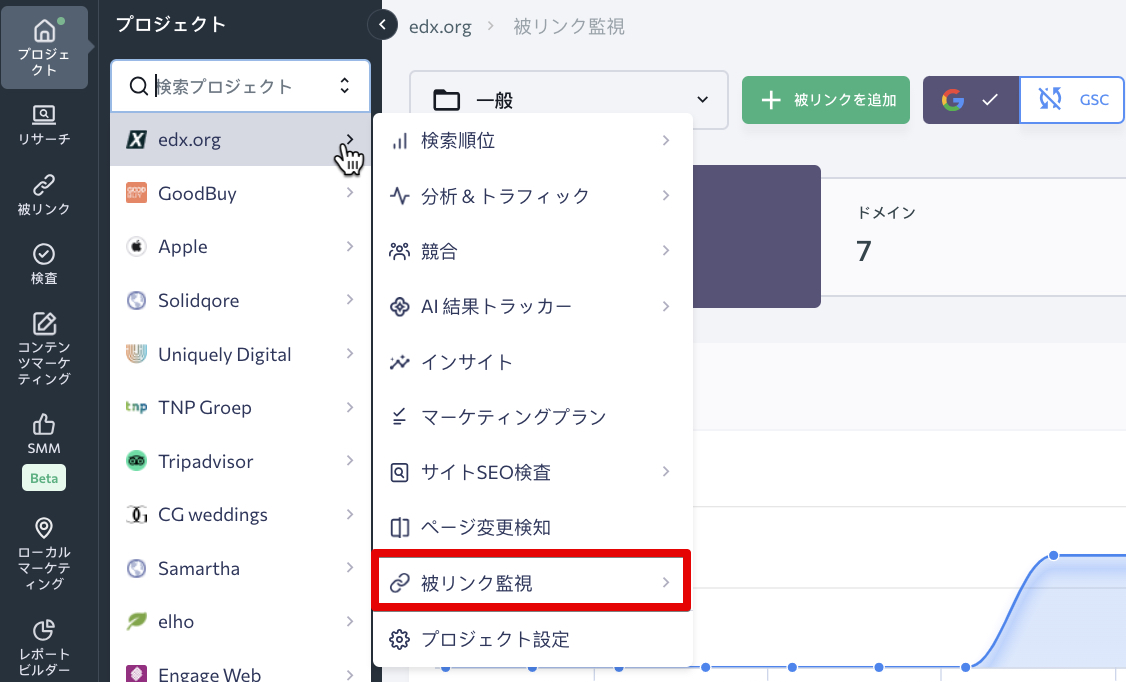Viewport: 1126px width, 682px height.
Task: Focus the 検索プロジェクト search field
Action: pyautogui.click(x=241, y=86)
